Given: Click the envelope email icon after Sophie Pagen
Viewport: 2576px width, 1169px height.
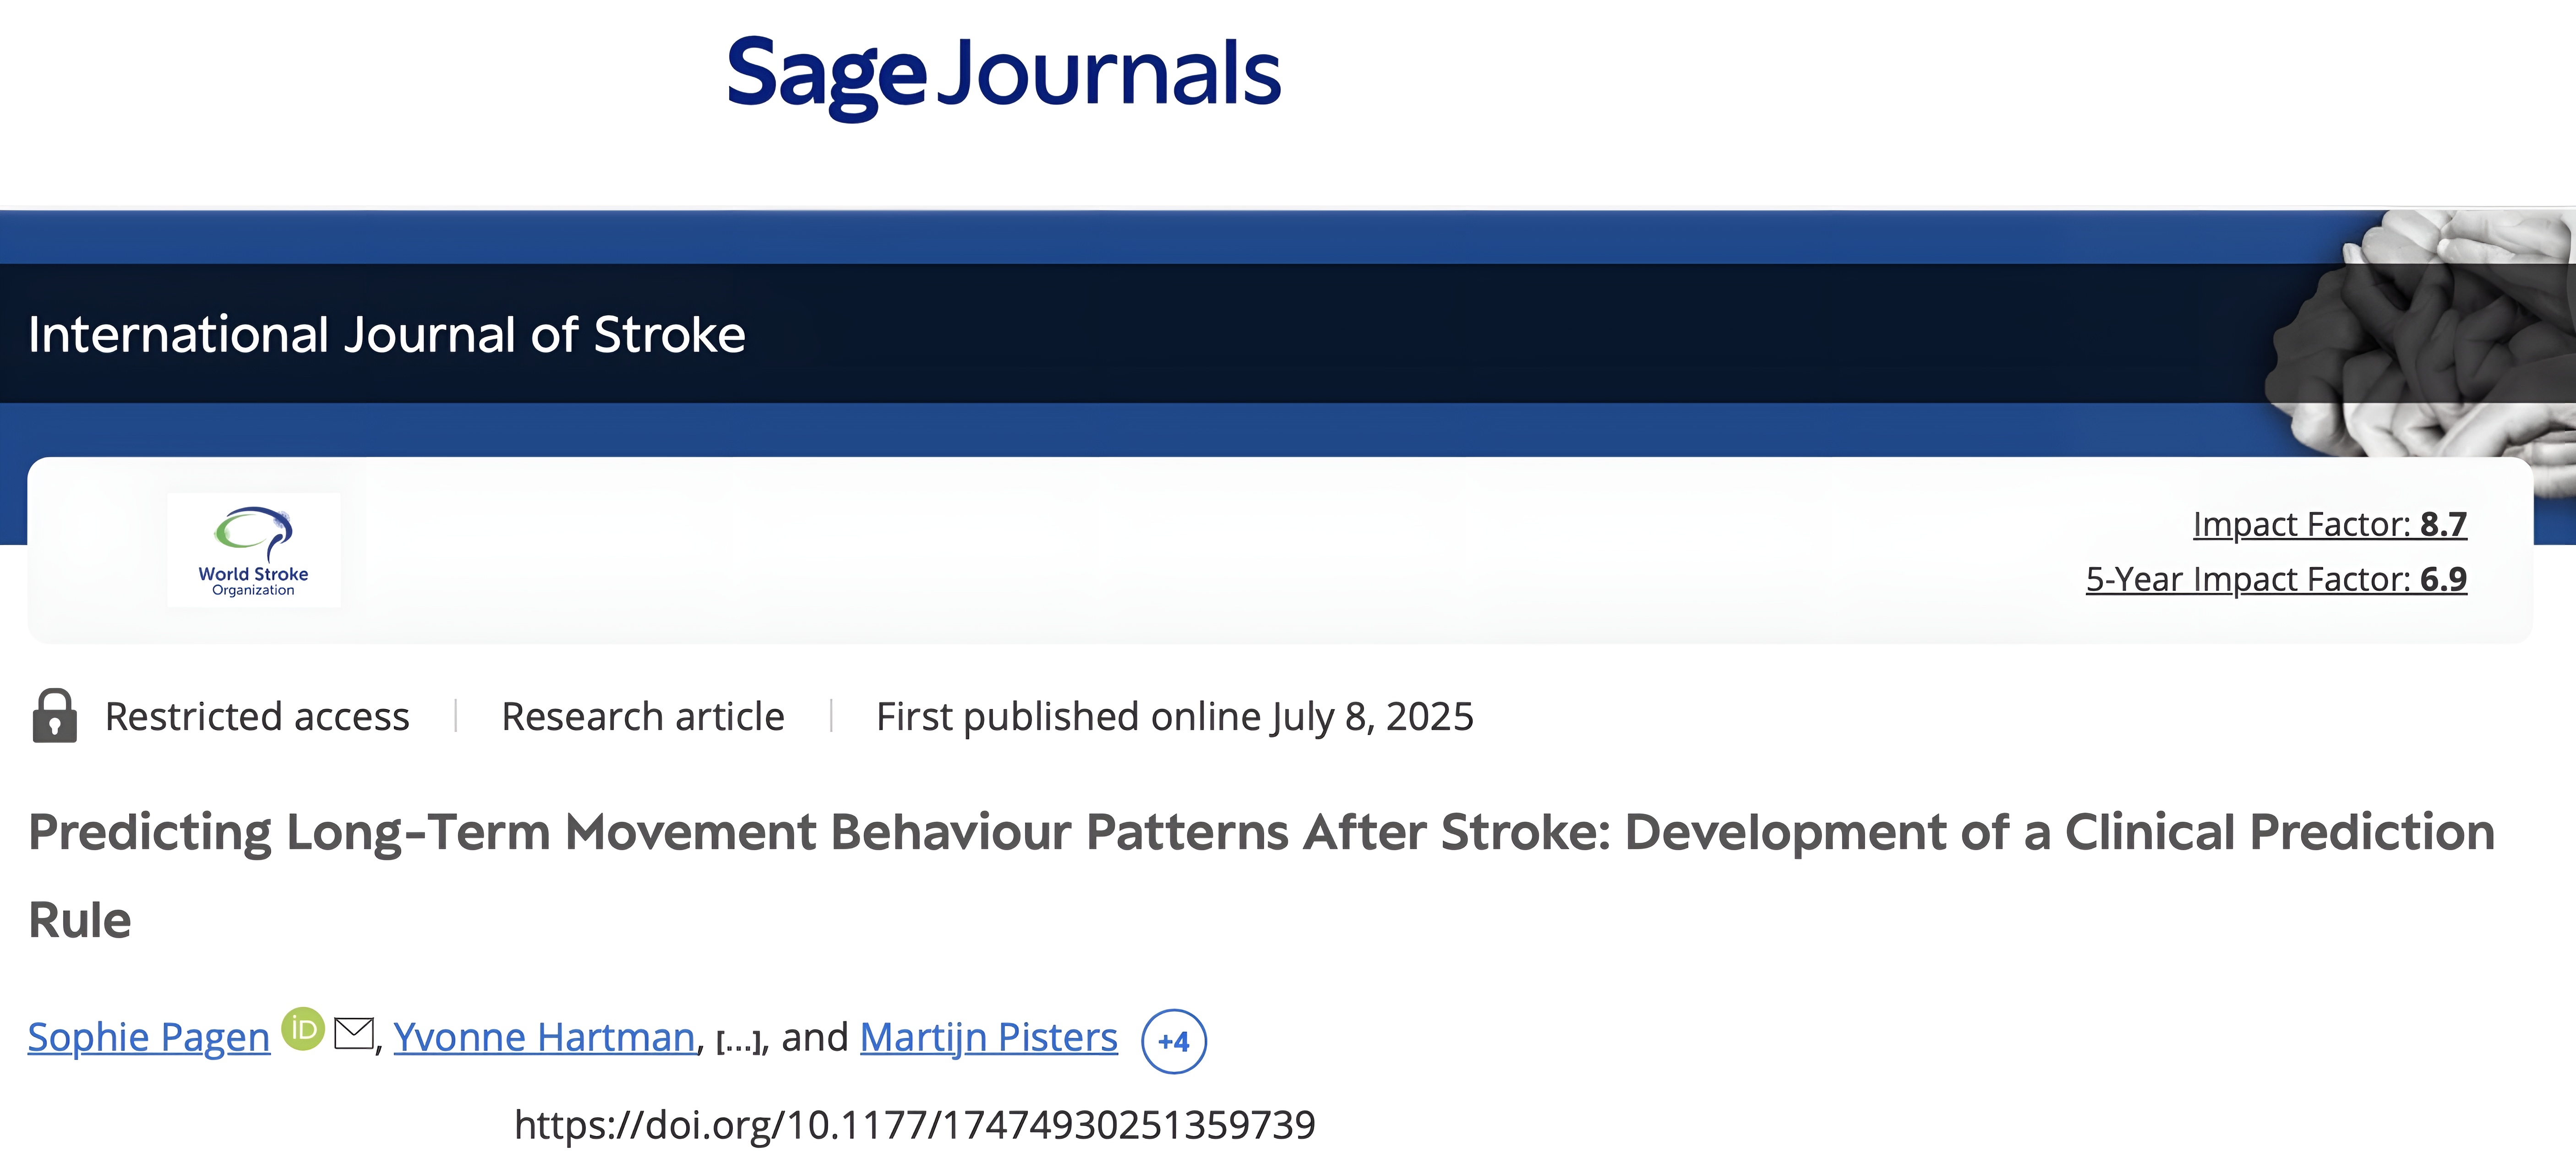Looking at the screenshot, I should tap(354, 1033).
